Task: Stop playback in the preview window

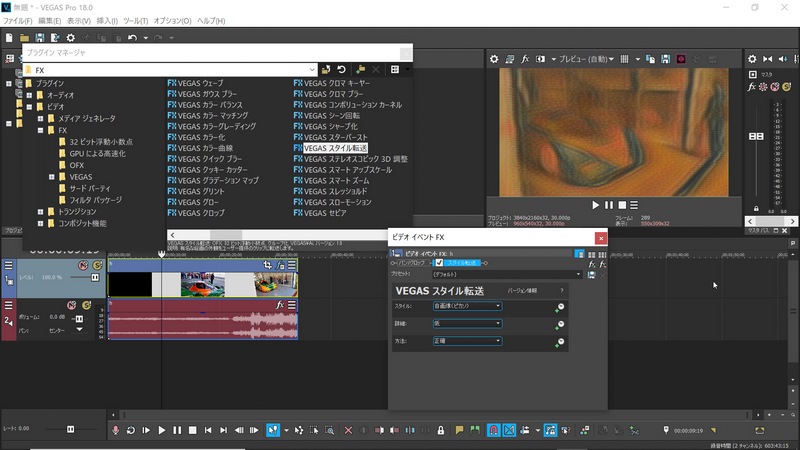Action: click(x=622, y=205)
